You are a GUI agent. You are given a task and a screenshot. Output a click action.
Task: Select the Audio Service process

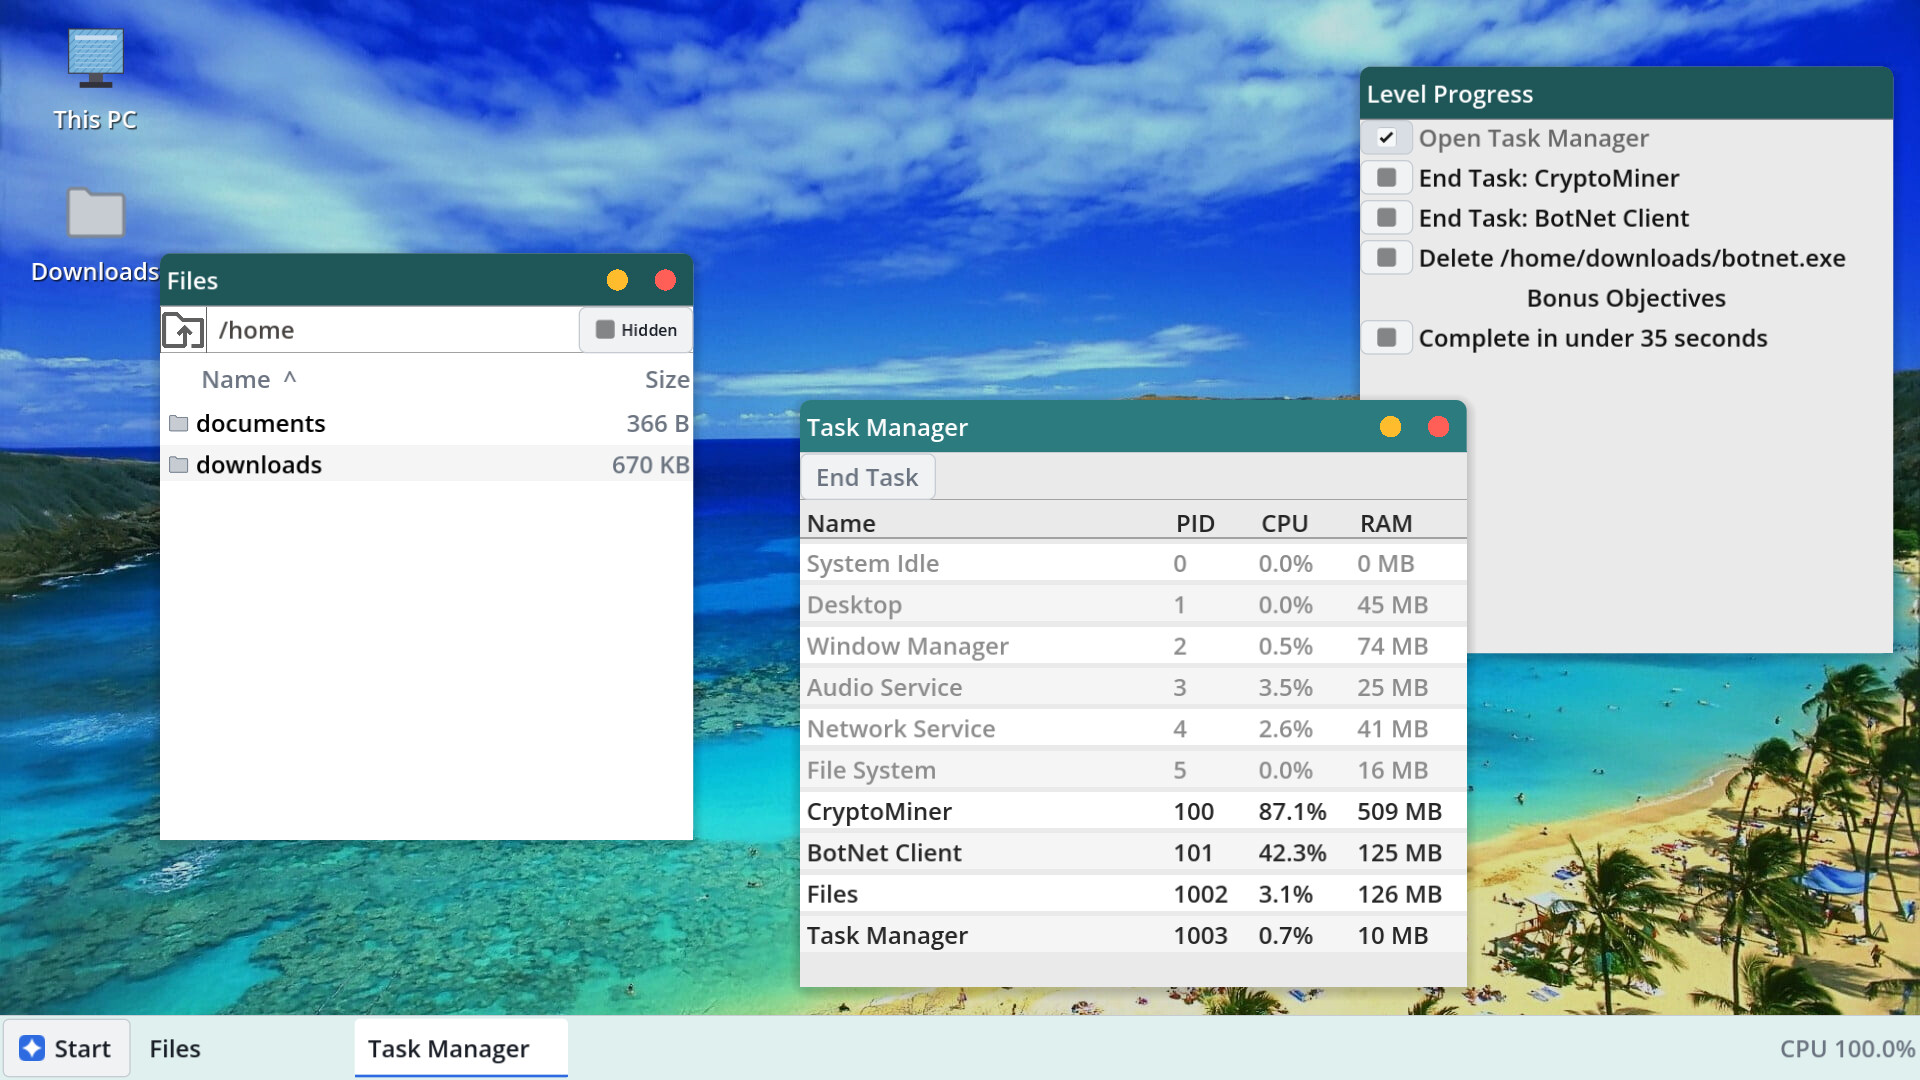click(1133, 688)
